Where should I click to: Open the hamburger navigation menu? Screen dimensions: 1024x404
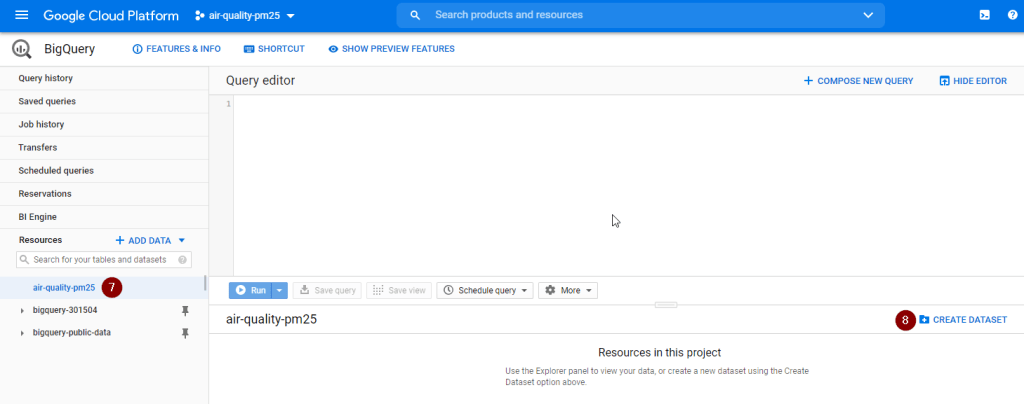tap(22, 16)
